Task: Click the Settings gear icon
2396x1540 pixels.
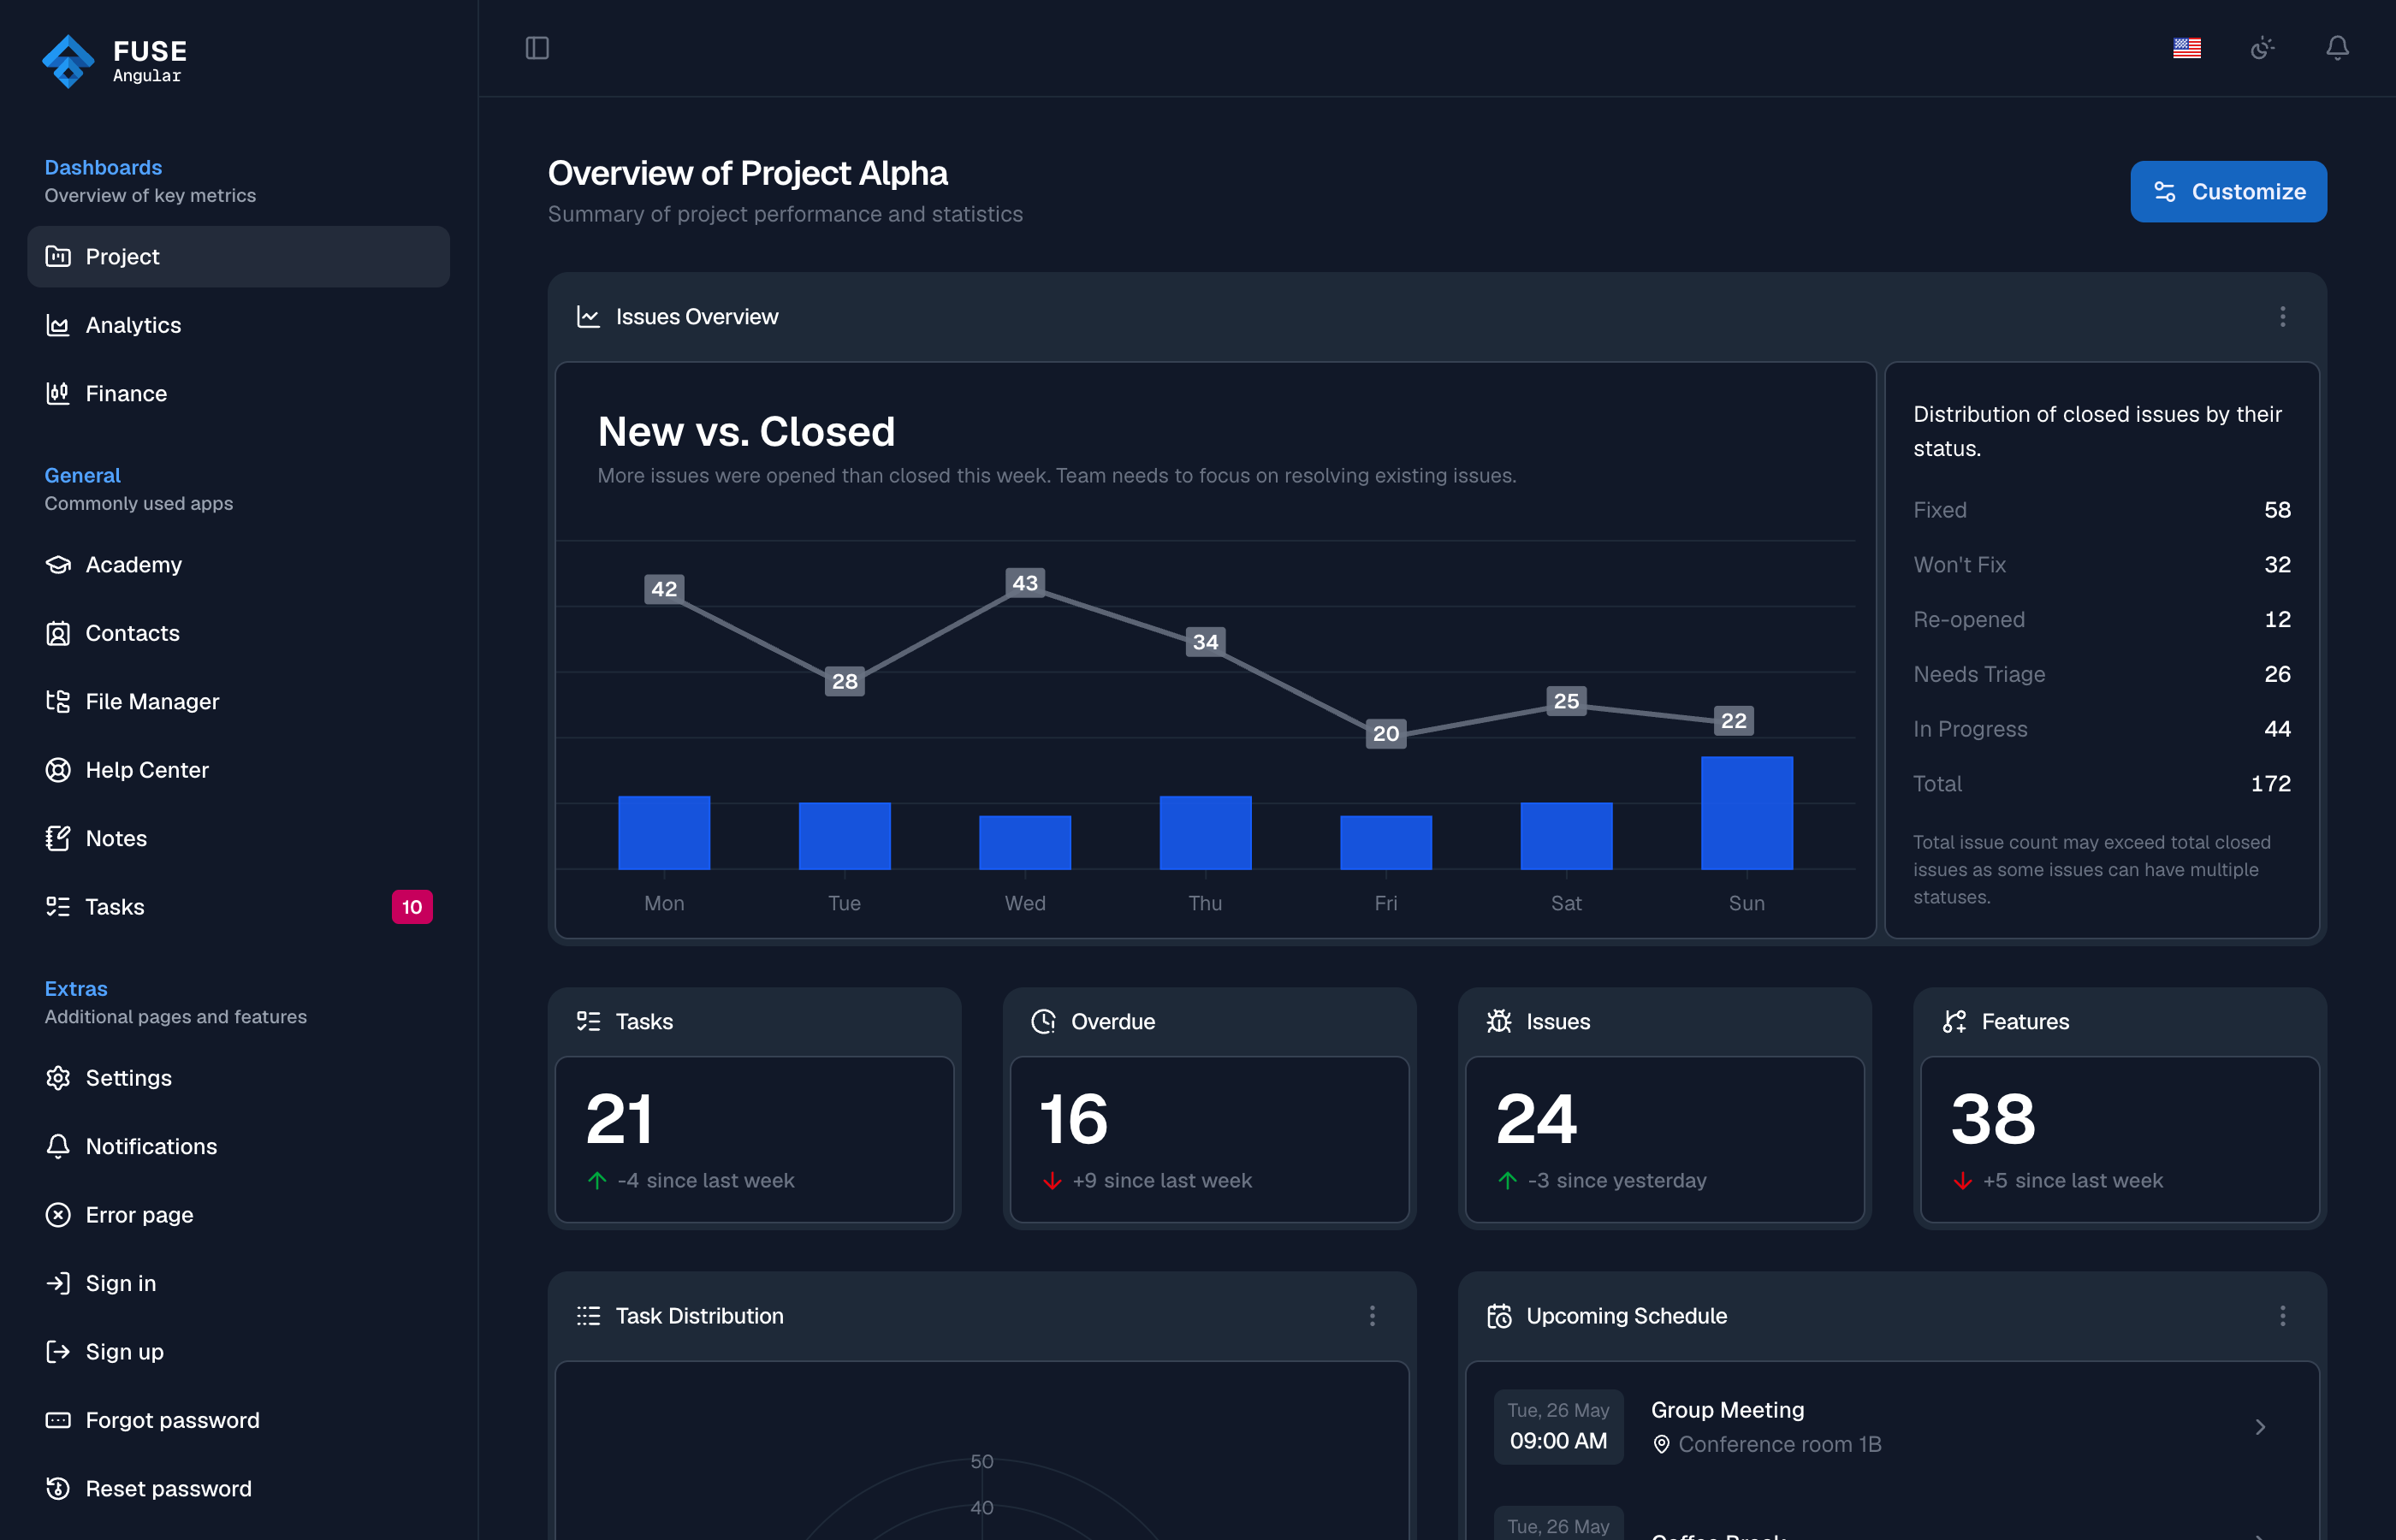Action: pos(58,1078)
